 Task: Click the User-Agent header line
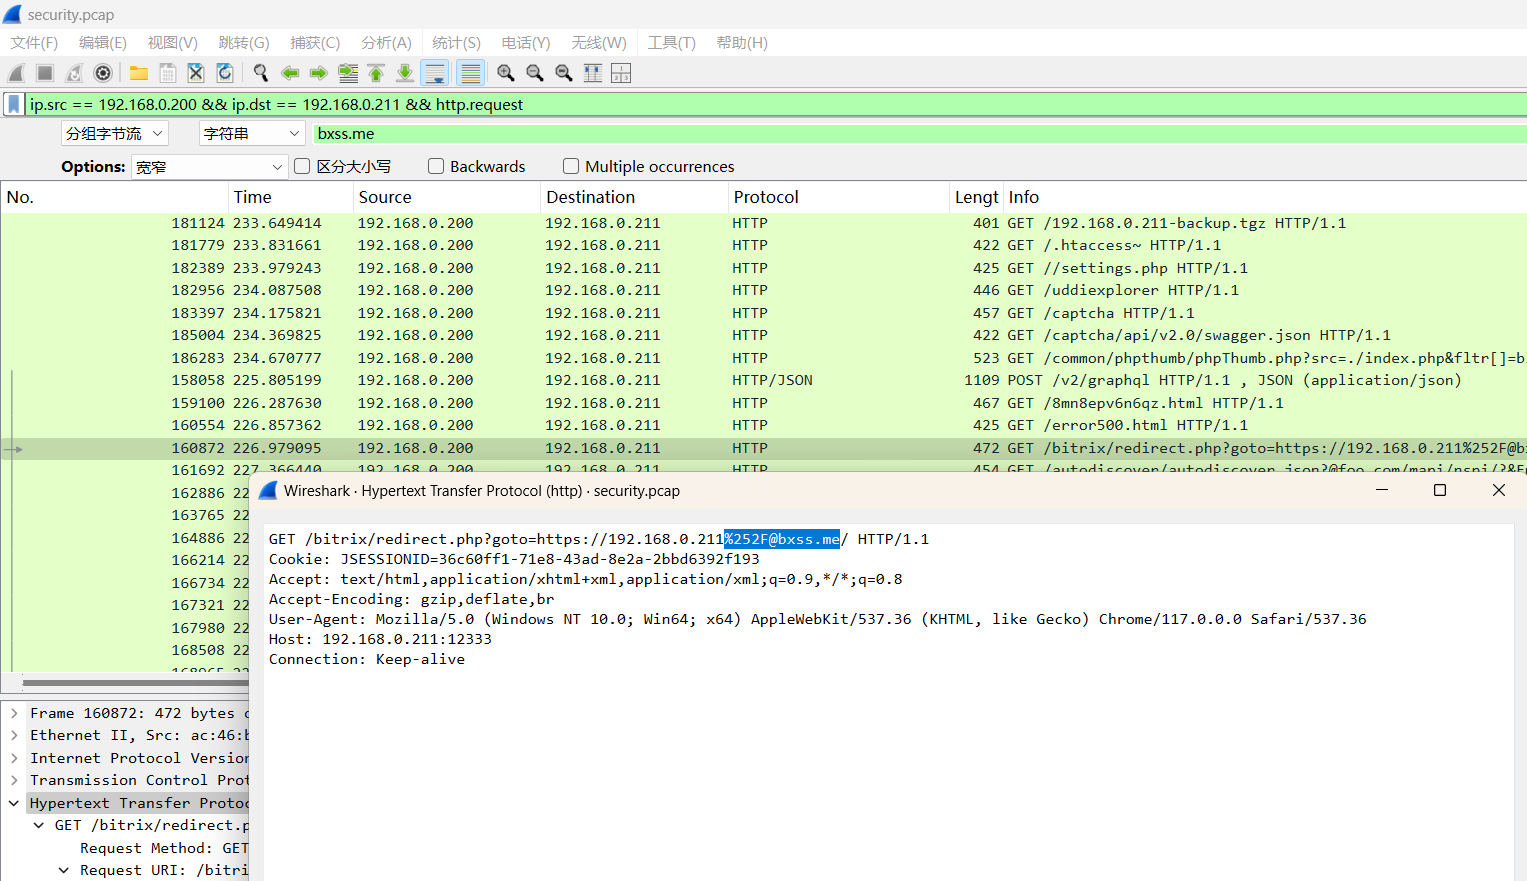tap(817, 619)
